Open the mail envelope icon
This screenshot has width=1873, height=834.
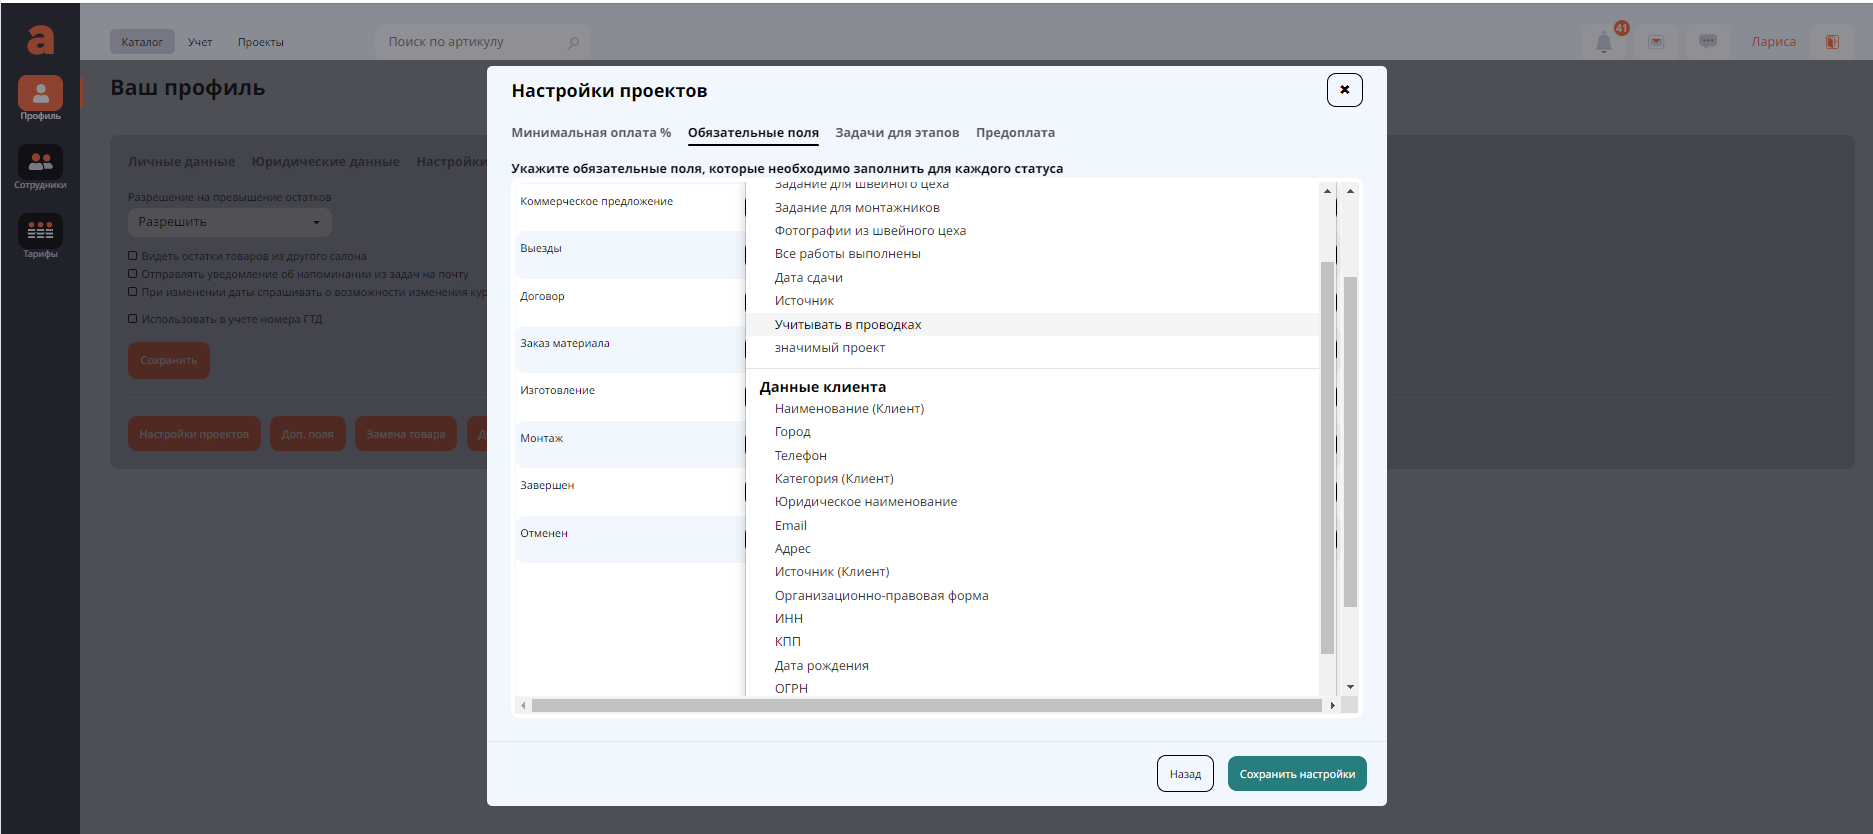(x=1656, y=42)
